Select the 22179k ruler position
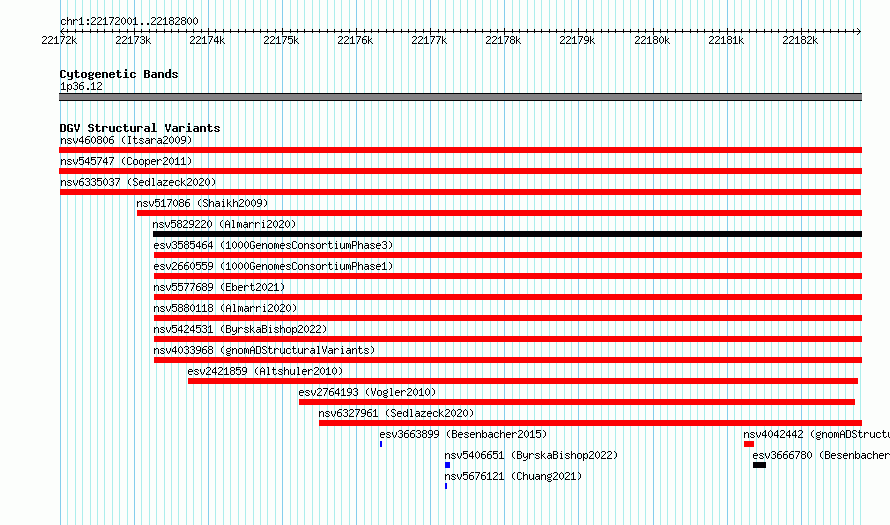Viewport: 890px width, 525px height. (x=577, y=40)
